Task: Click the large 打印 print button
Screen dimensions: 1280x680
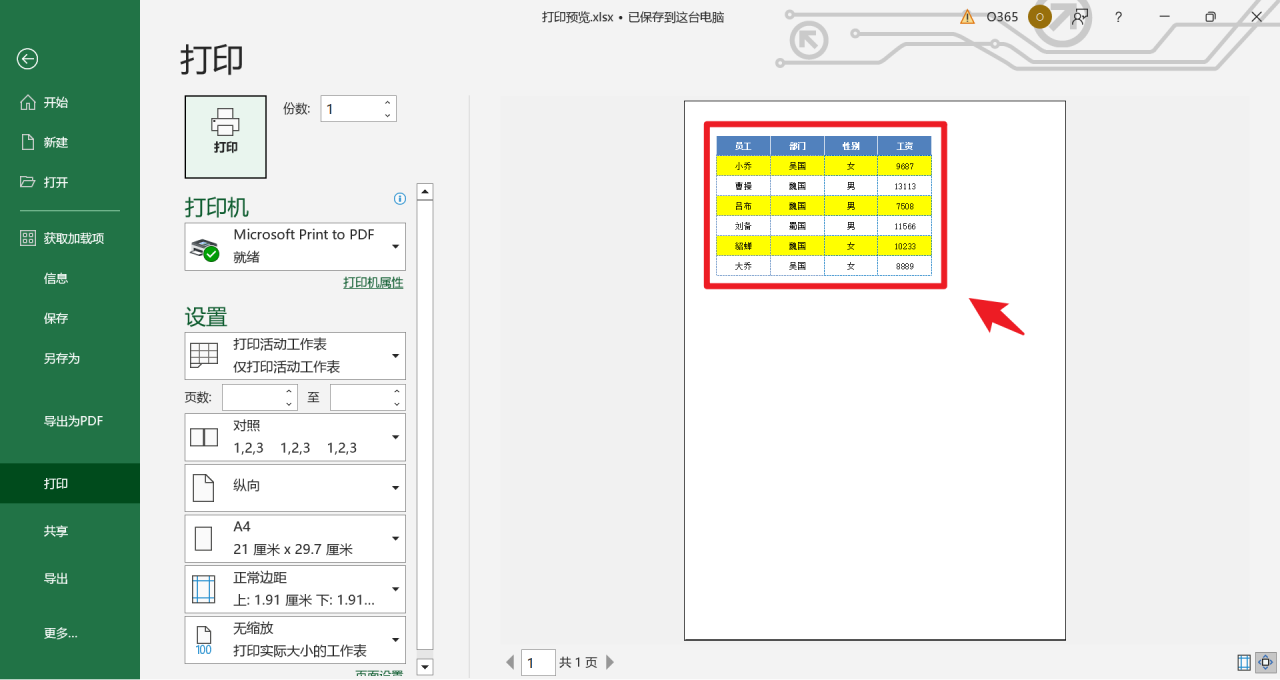Action: [226, 137]
